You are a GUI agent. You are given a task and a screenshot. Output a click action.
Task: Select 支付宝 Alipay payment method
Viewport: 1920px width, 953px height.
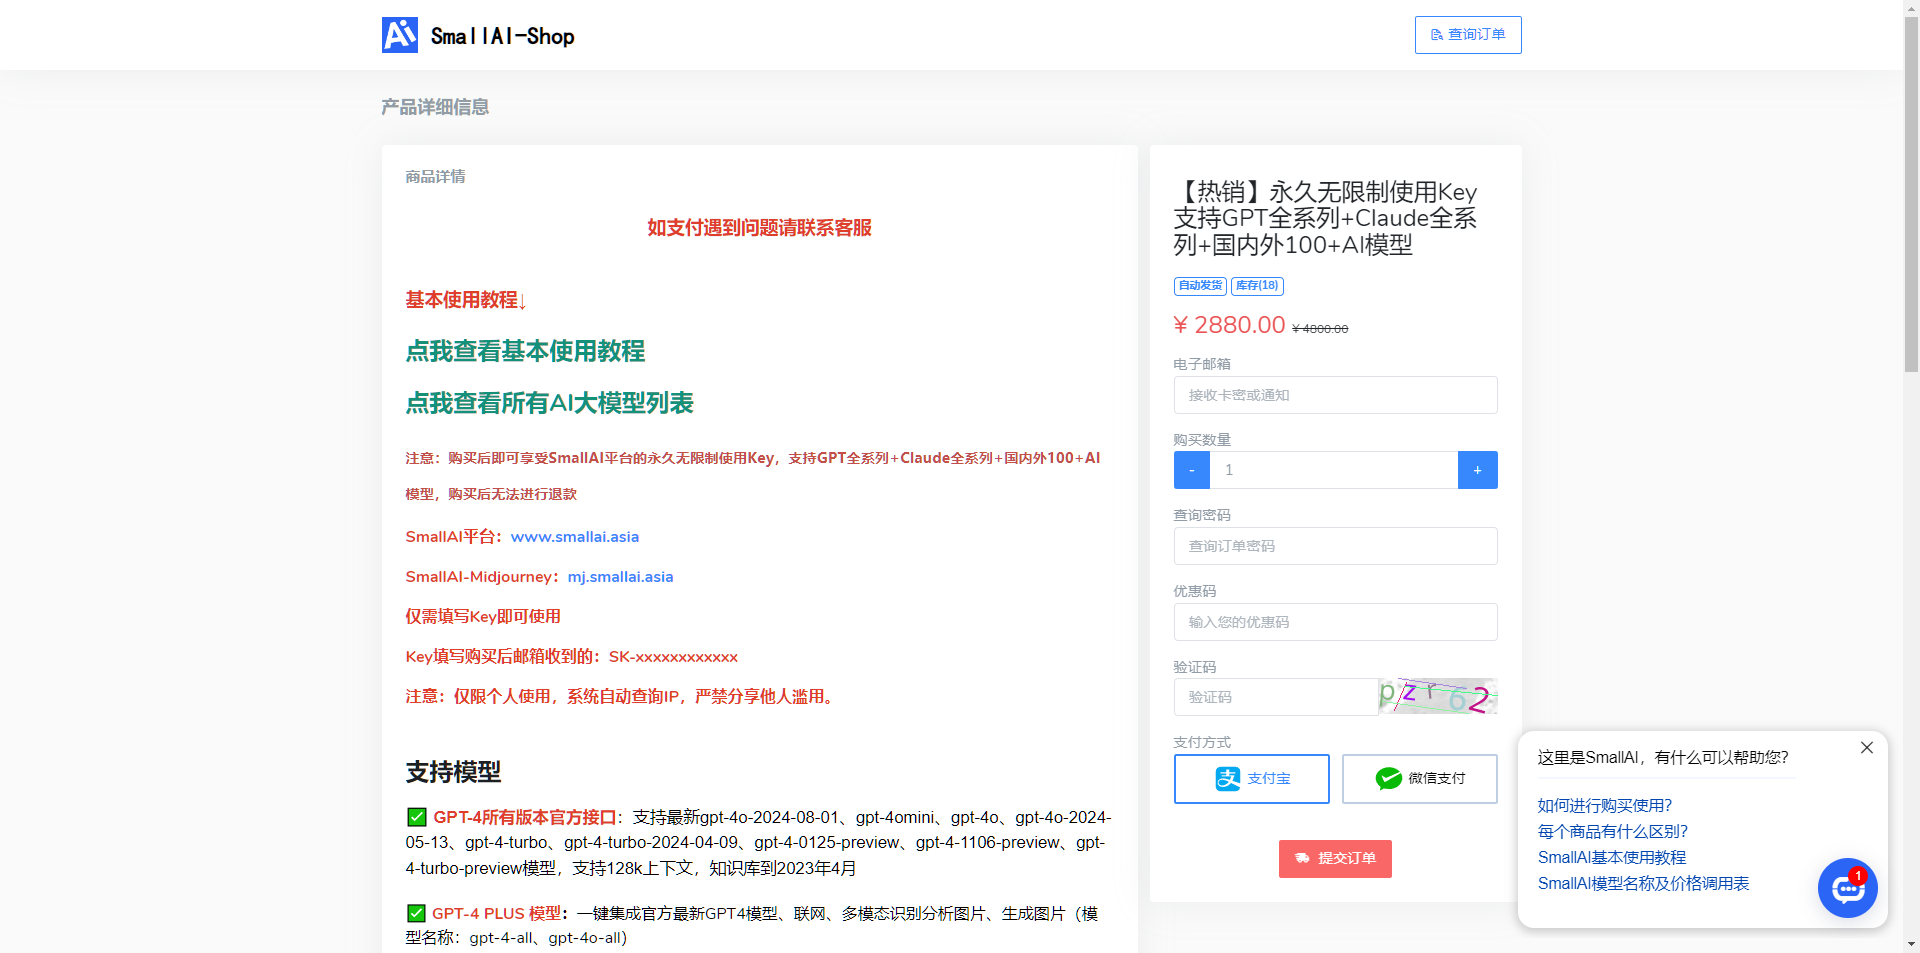click(x=1252, y=779)
